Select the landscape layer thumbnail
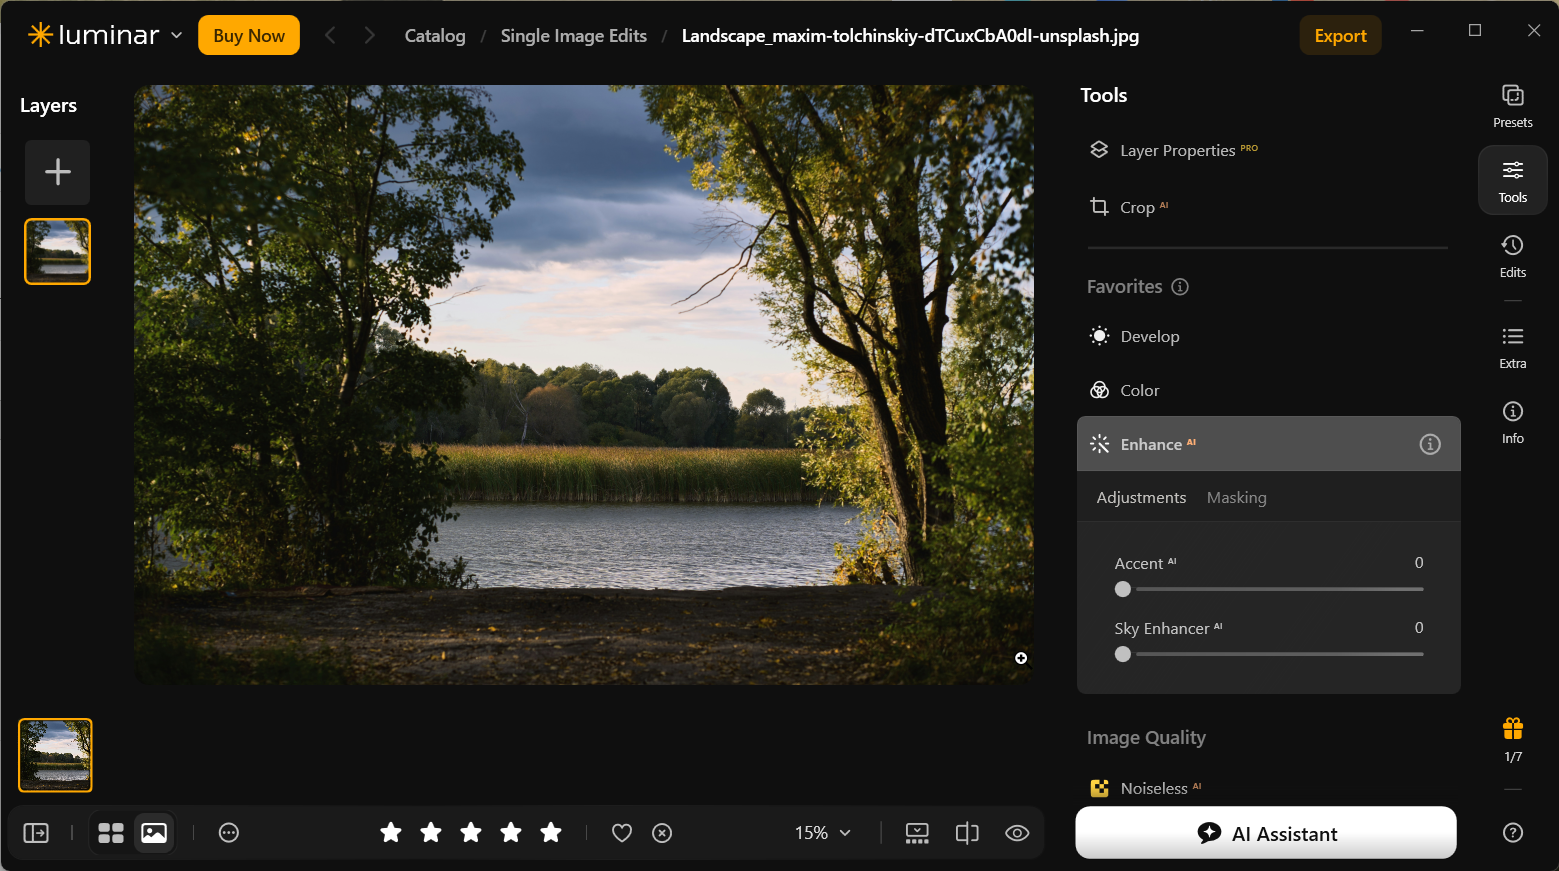Screen dimensions: 1559x871 (58, 251)
